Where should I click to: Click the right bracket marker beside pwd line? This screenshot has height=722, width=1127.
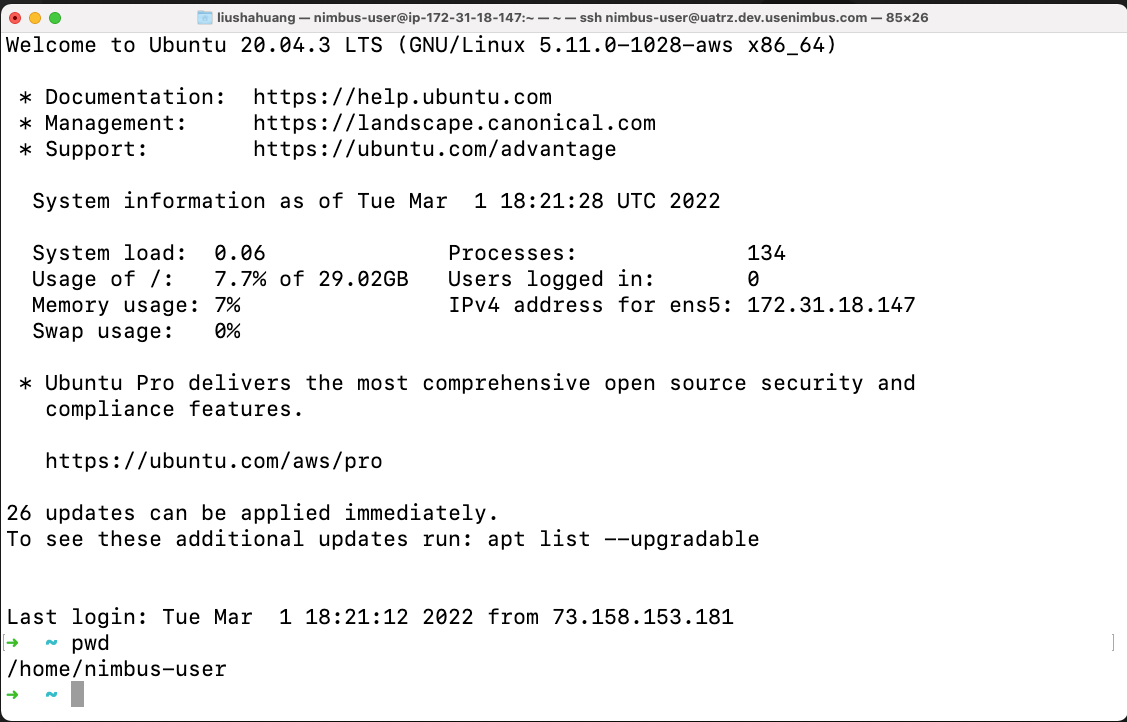pyautogui.click(x=1113, y=642)
